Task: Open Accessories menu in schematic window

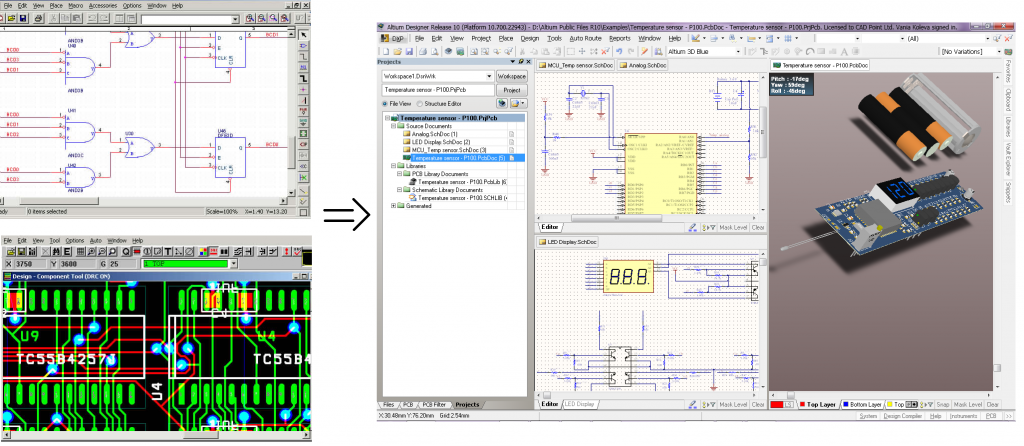Action: (103, 5)
